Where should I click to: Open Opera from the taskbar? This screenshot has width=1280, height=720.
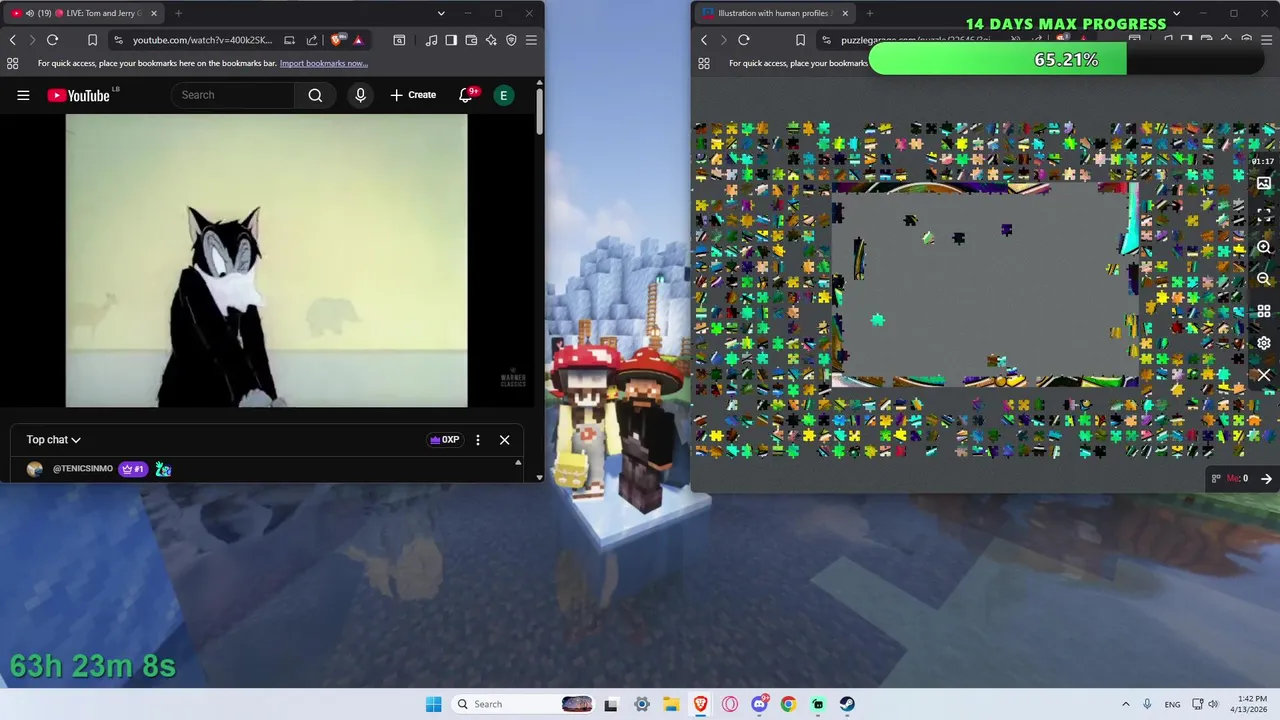tap(730, 704)
